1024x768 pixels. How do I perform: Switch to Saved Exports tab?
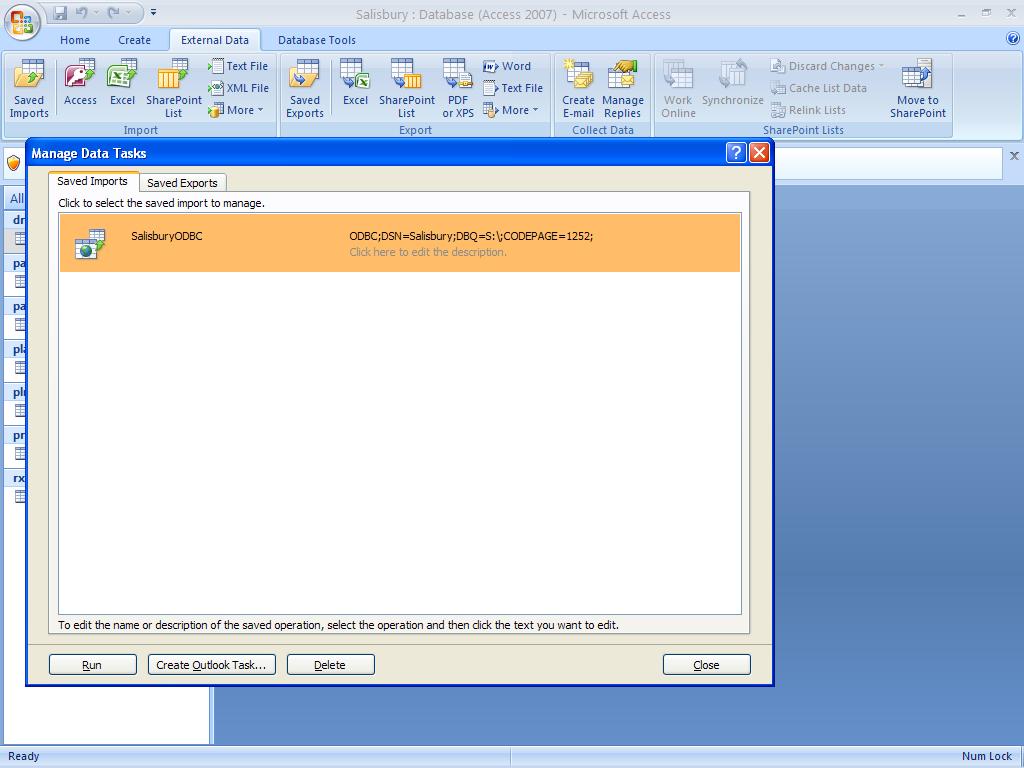(182, 183)
